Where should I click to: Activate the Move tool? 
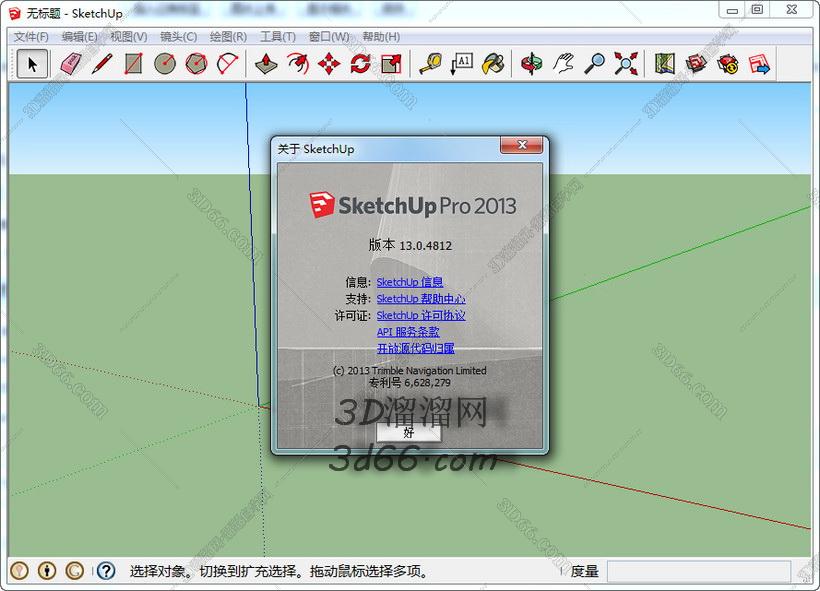click(329, 64)
